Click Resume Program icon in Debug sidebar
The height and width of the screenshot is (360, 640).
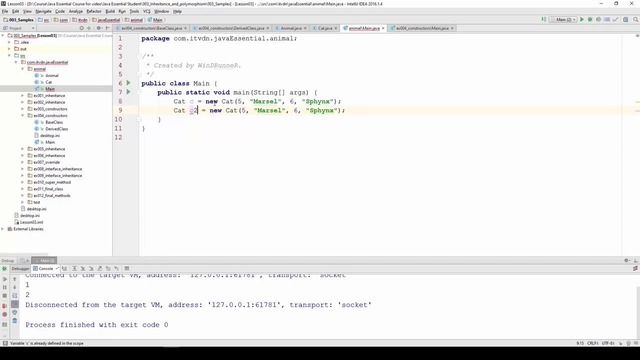4,279
